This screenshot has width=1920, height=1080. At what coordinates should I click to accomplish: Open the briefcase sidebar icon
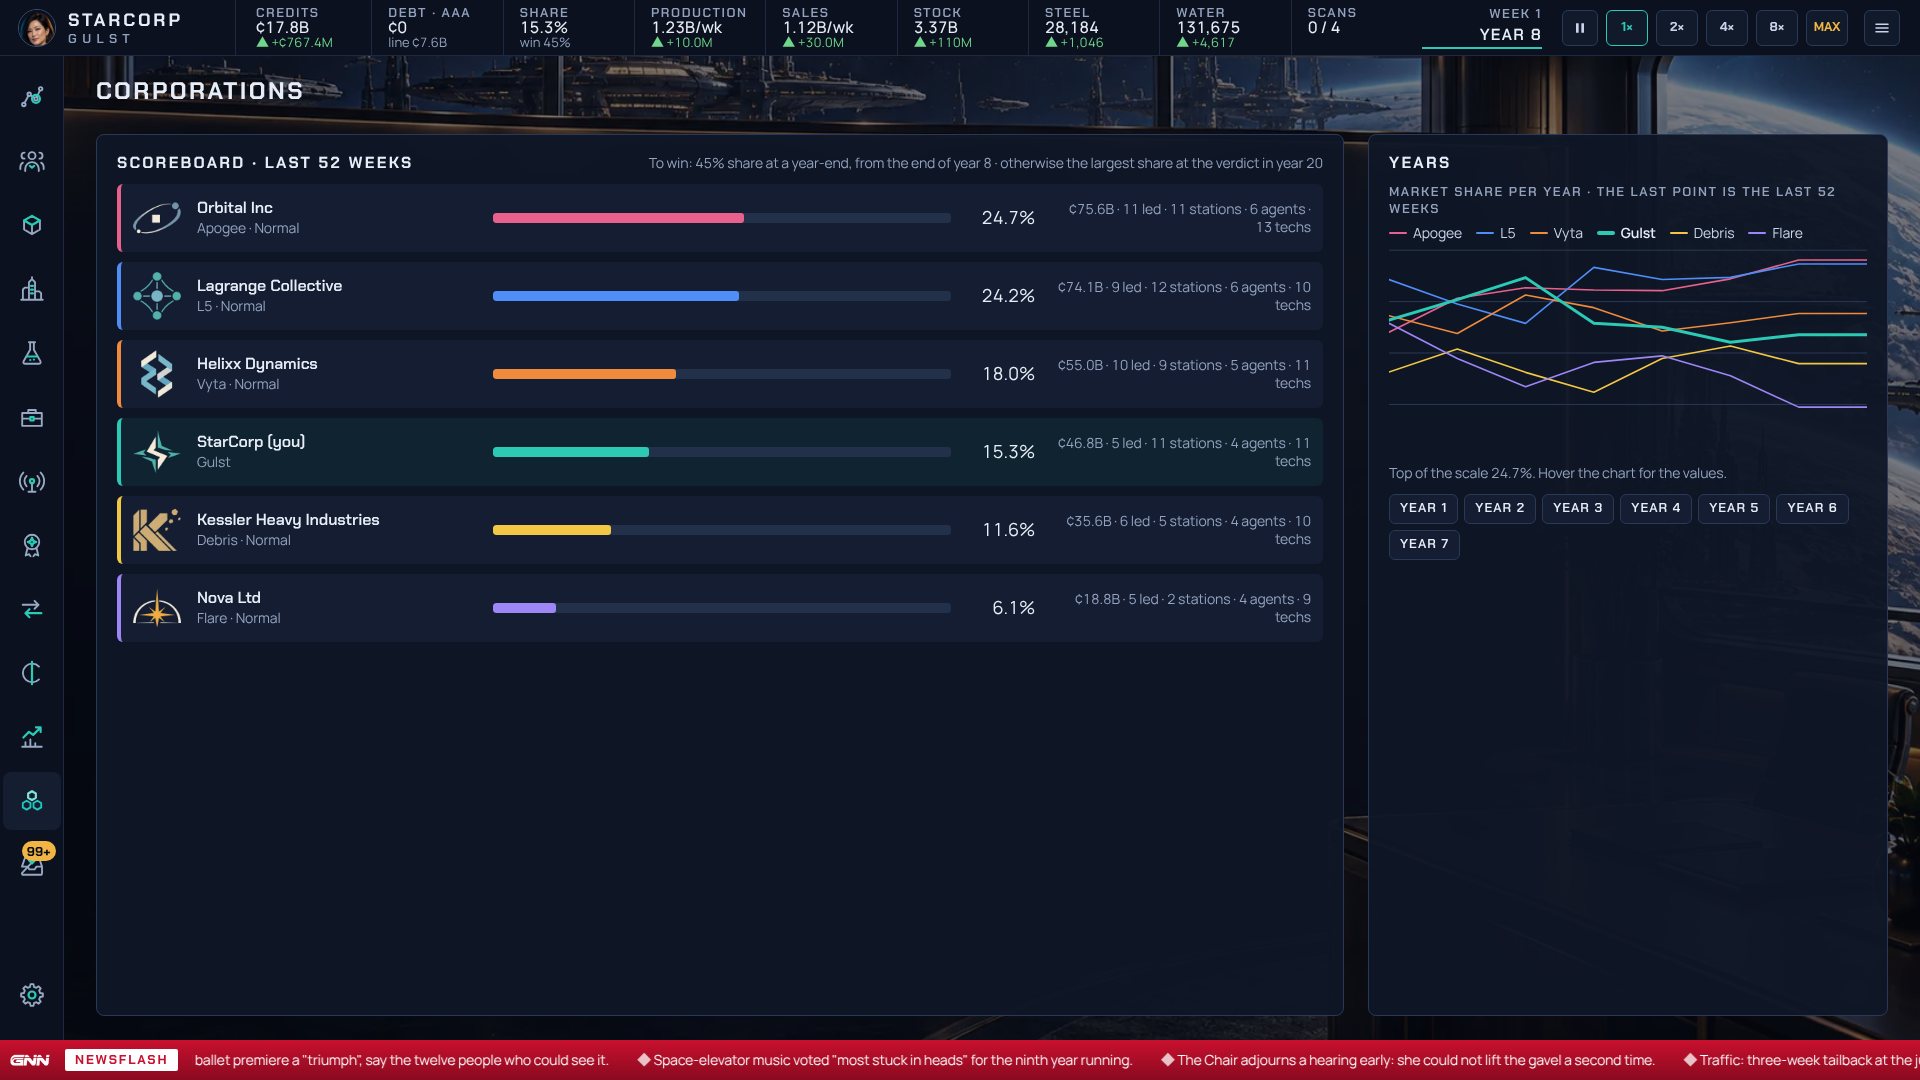(x=32, y=417)
